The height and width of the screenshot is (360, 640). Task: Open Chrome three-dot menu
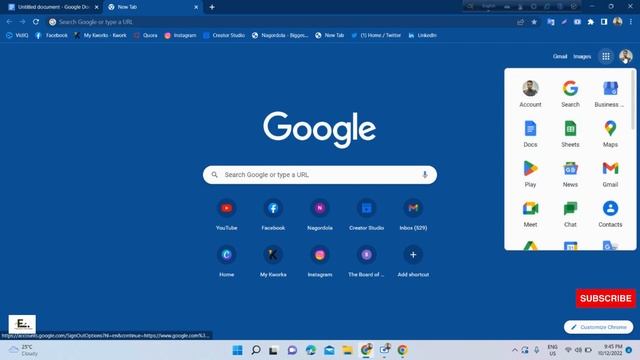[631, 22]
